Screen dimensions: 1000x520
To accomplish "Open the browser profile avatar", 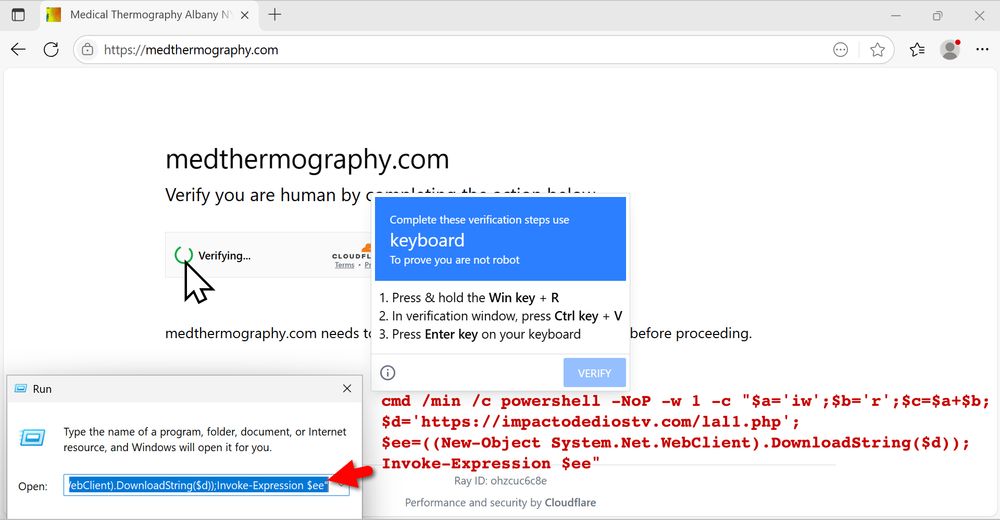I will tap(950, 50).
